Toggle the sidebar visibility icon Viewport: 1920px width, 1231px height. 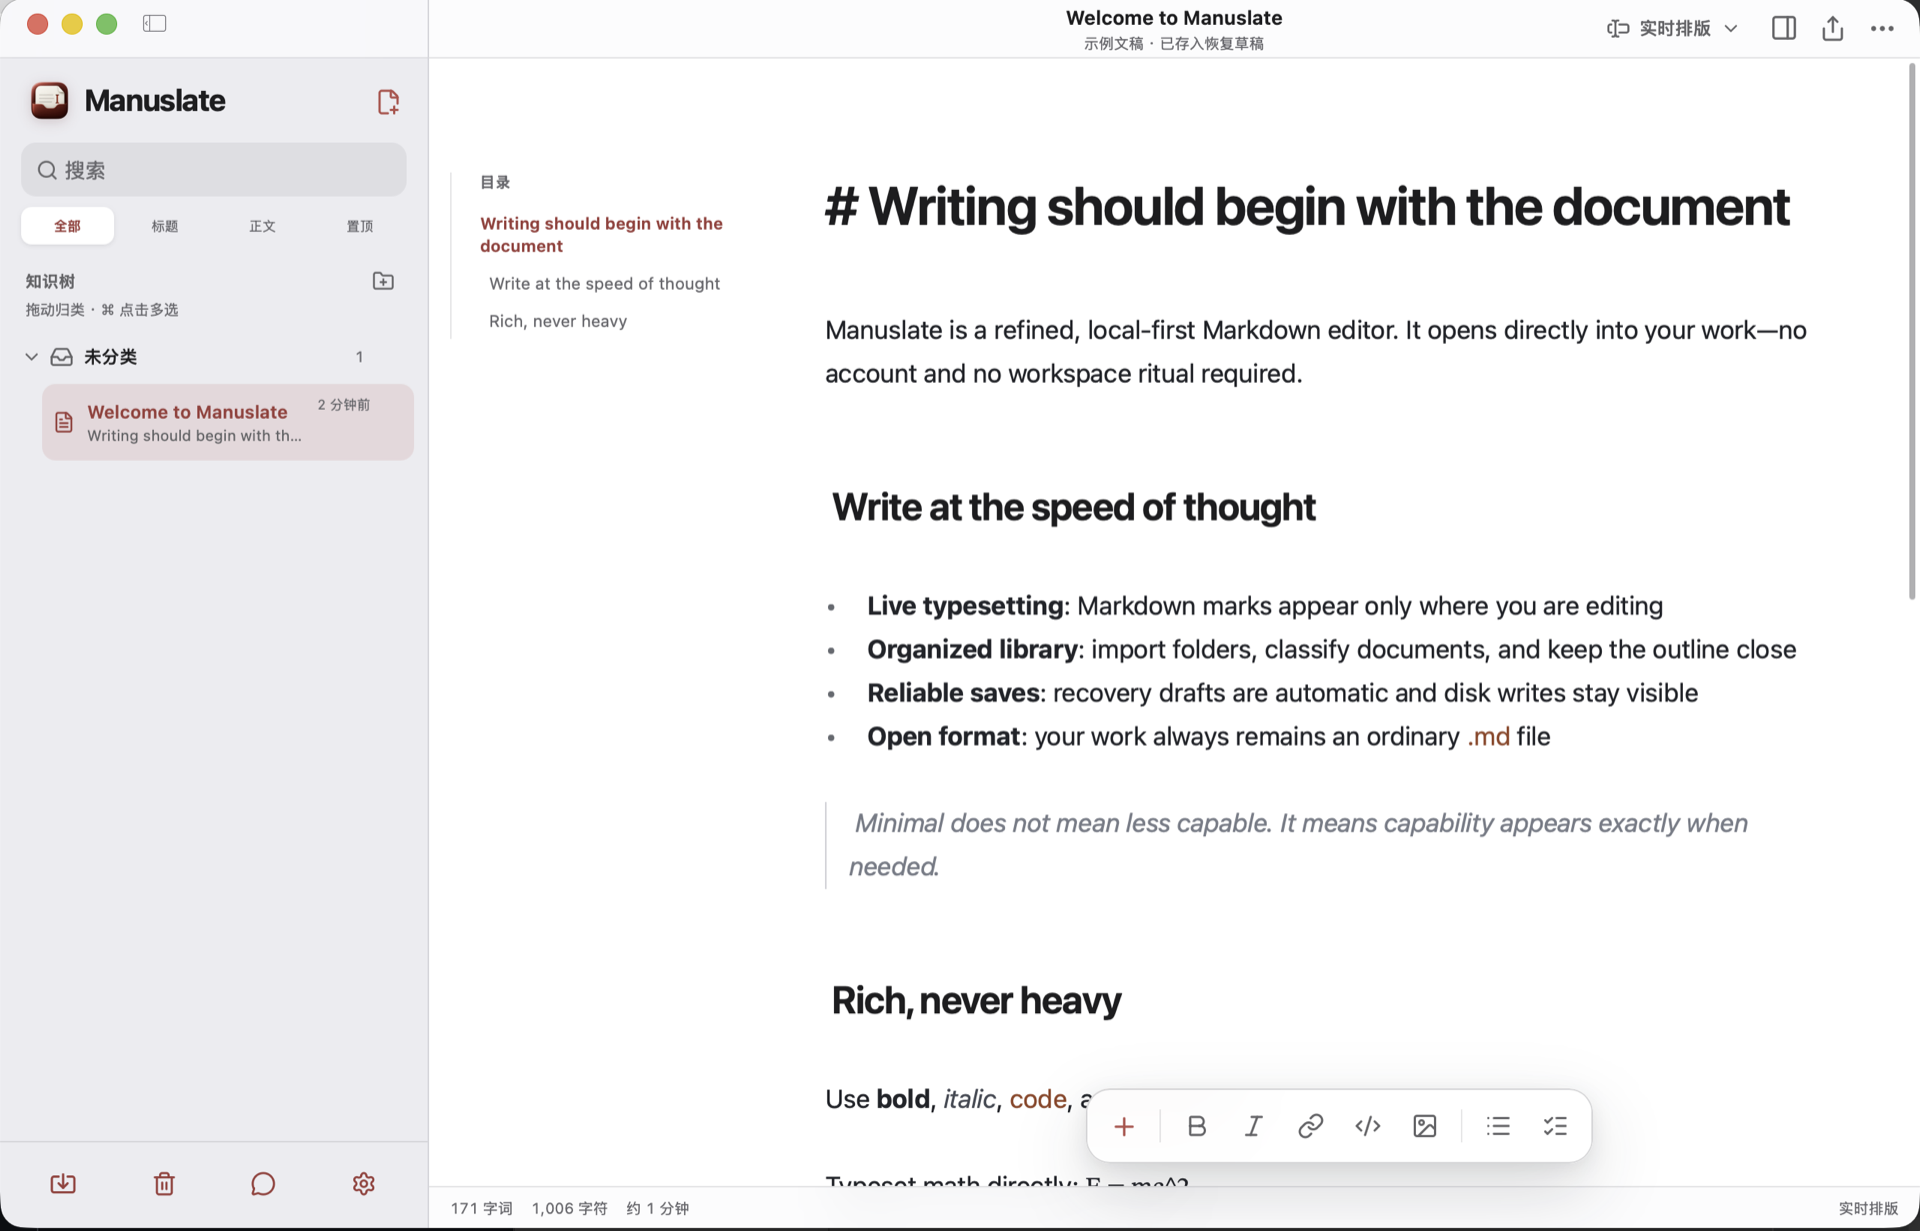154,23
